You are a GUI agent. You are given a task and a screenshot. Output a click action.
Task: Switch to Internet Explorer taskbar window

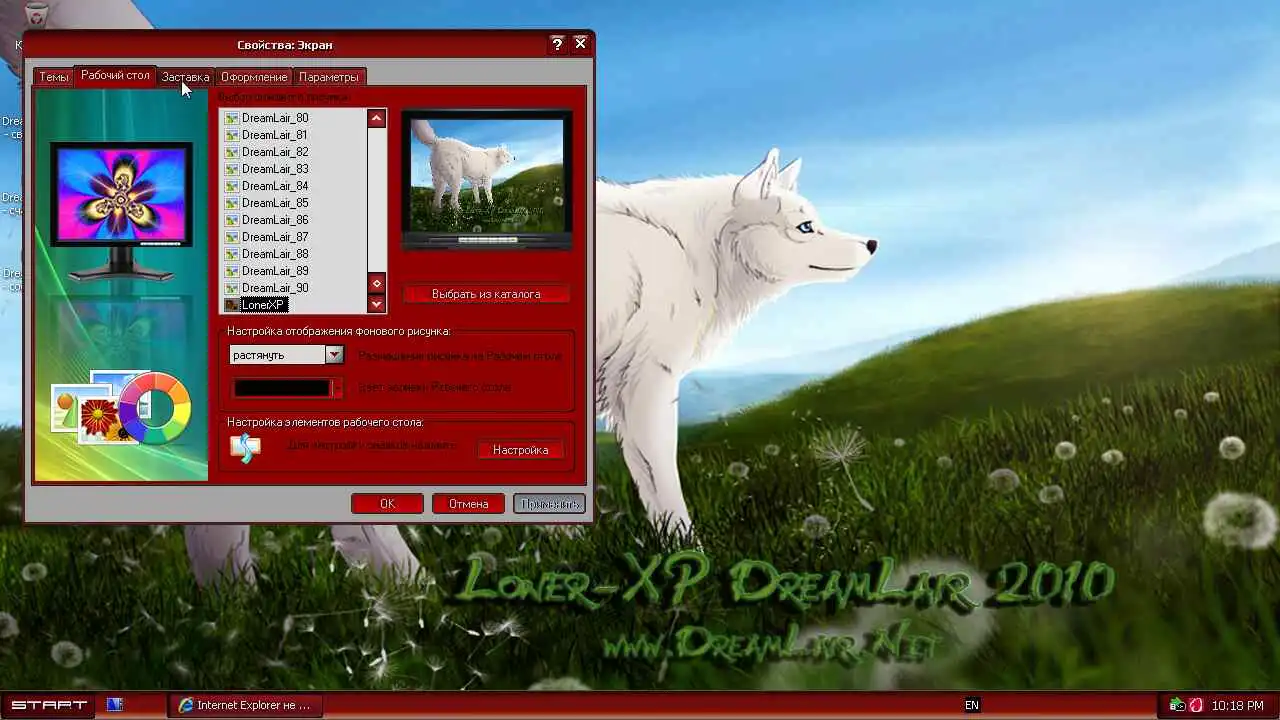(x=245, y=705)
